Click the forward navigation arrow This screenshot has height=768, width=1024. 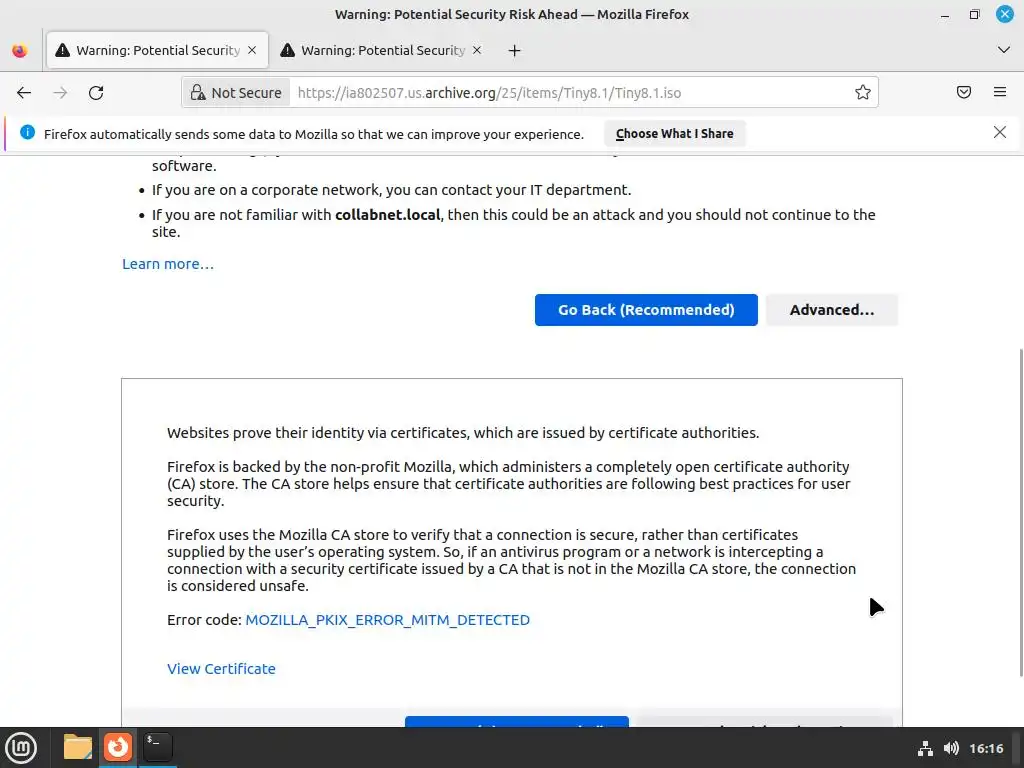point(60,93)
